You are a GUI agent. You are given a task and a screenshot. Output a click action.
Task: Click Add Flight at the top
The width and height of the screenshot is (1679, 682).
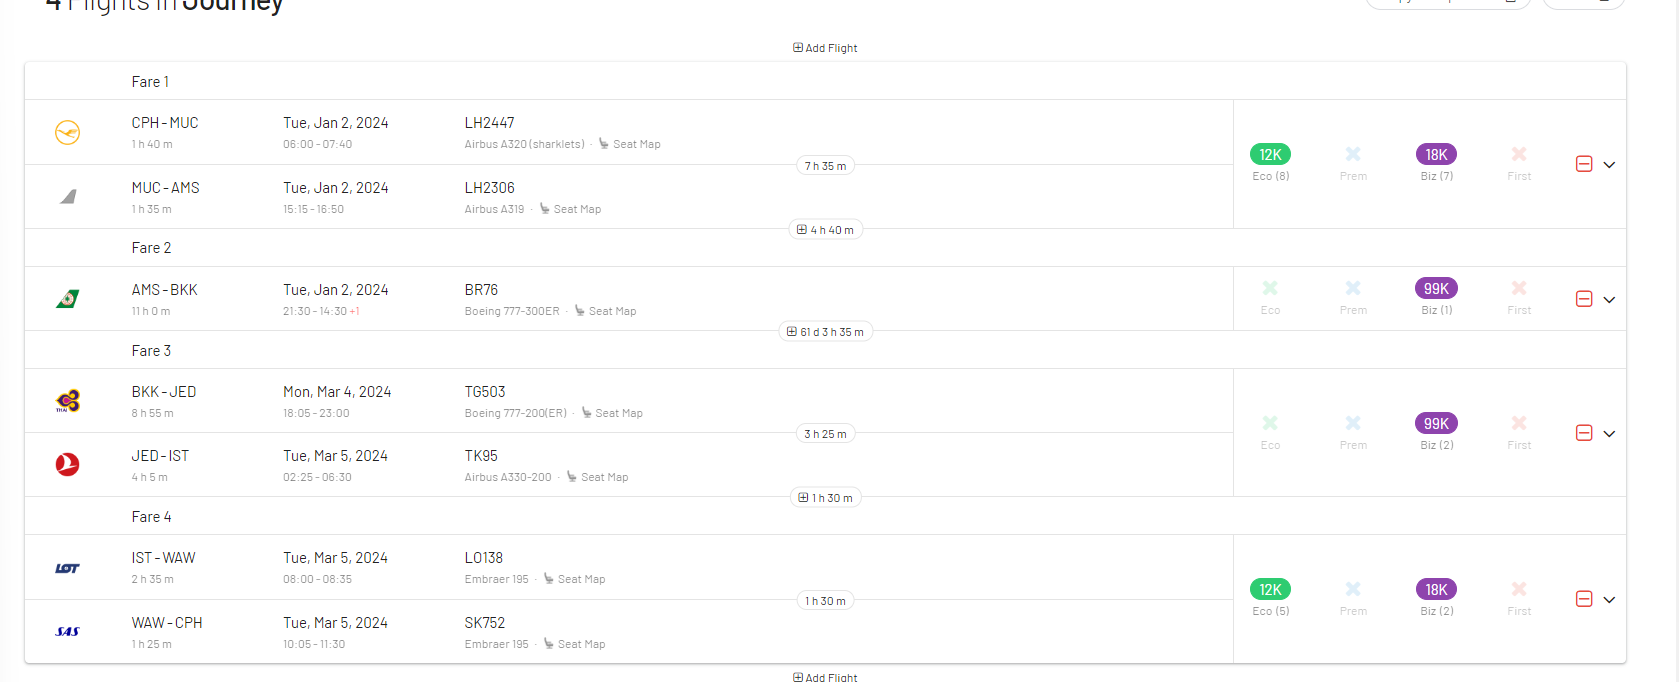[x=825, y=48]
